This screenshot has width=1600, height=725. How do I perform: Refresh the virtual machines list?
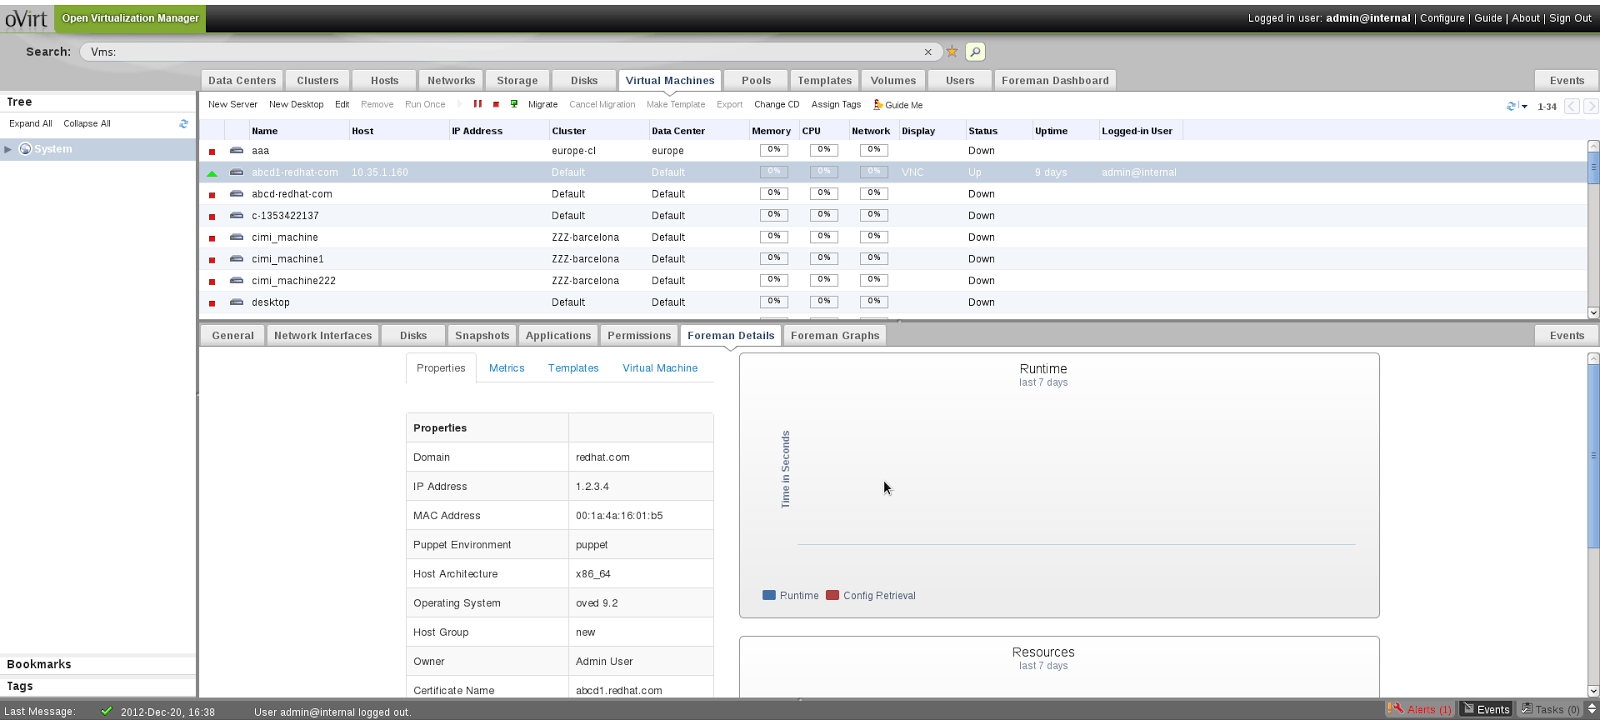click(1512, 106)
